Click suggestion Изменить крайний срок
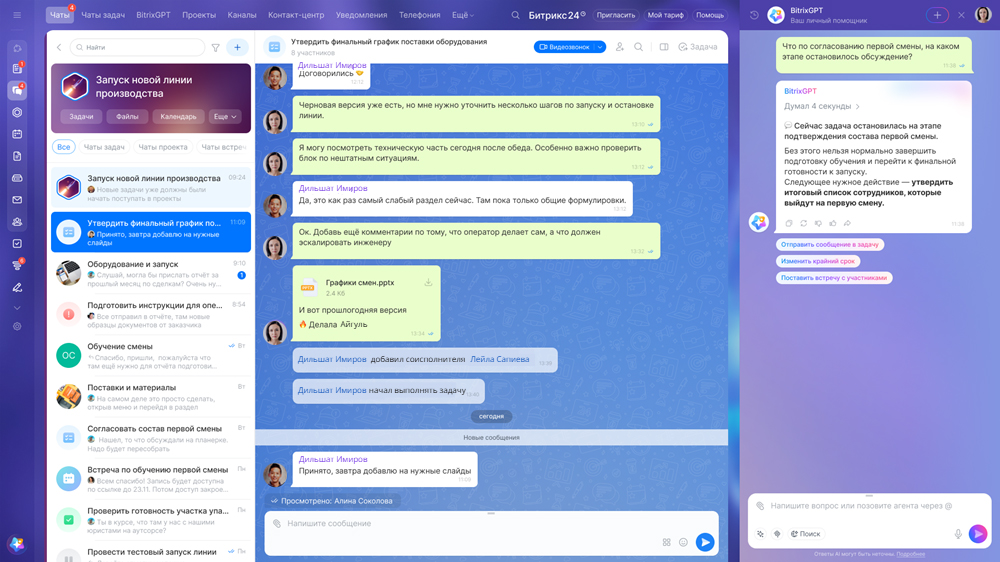 click(818, 261)
